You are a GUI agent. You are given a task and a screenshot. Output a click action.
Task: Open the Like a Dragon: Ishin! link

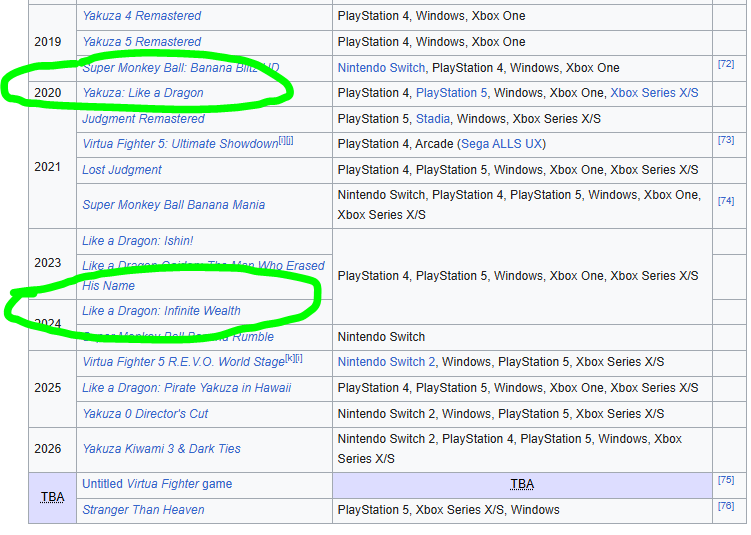[x=137, y=240]
